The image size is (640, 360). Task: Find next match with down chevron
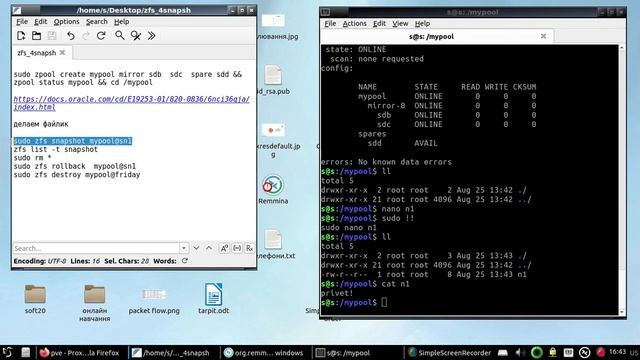coord(196,248)
